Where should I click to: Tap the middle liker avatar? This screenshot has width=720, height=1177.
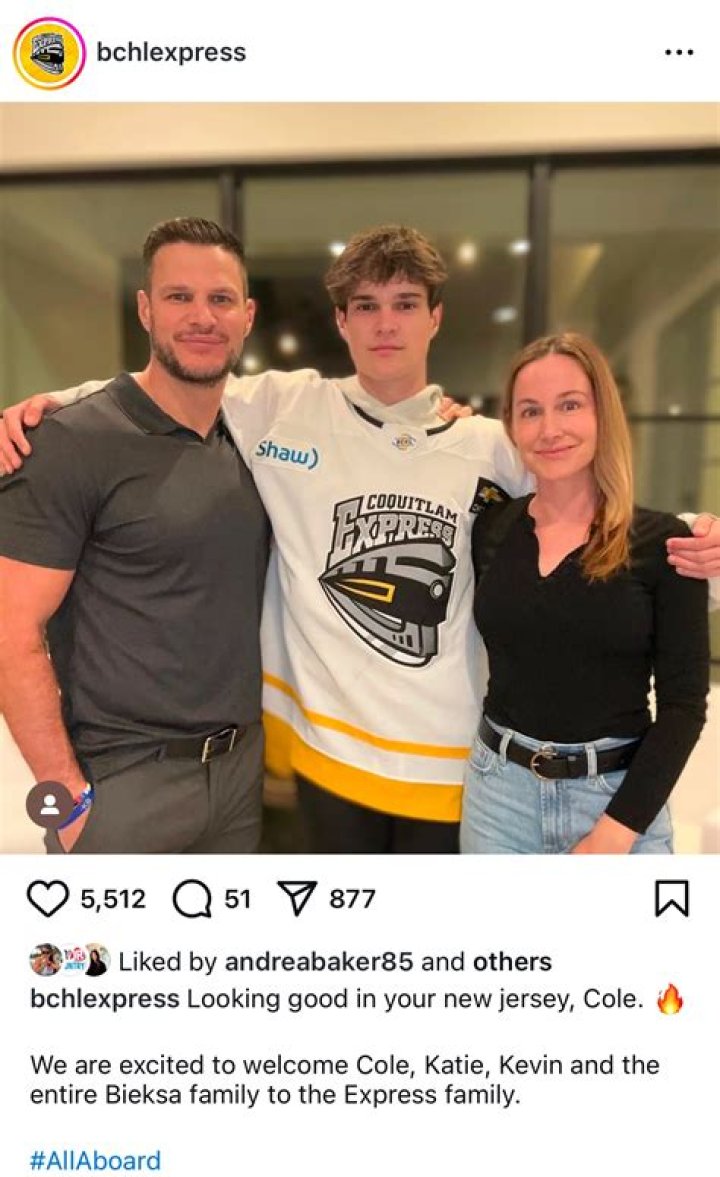pyautogui.click(x=72, y=961)
